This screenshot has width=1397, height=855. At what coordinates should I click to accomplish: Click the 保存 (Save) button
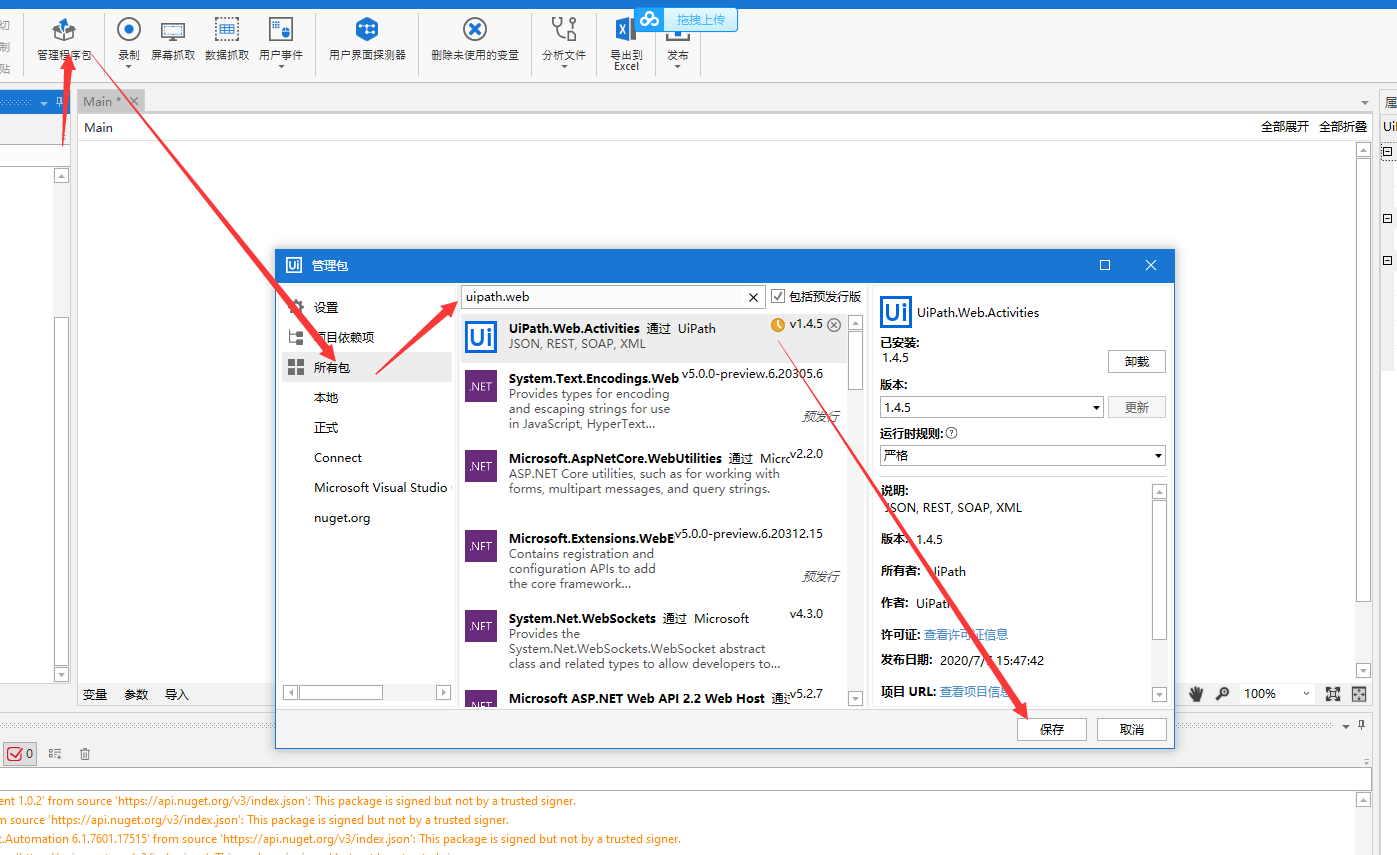[x=1051, y=729]
